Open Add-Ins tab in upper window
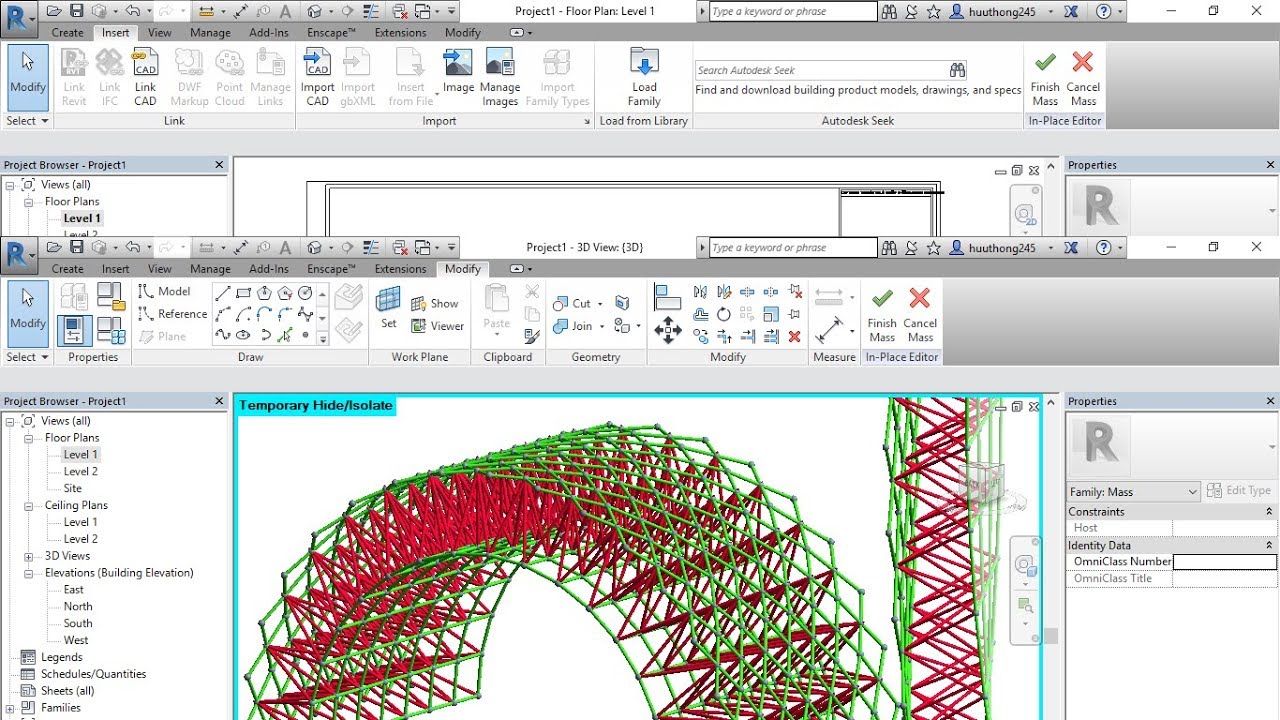 (x=269, y=32)
